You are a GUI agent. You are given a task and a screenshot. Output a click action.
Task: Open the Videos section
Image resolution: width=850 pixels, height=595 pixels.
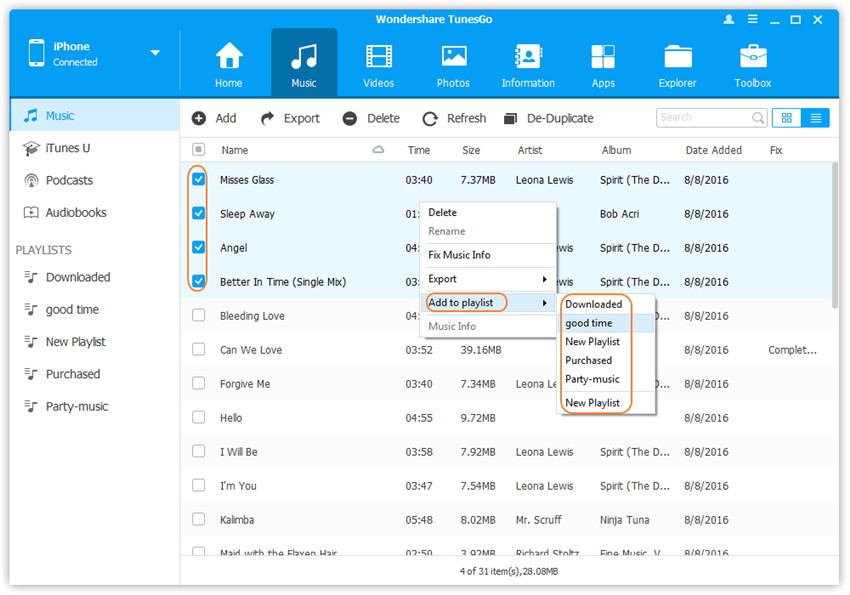coord(378,64)
